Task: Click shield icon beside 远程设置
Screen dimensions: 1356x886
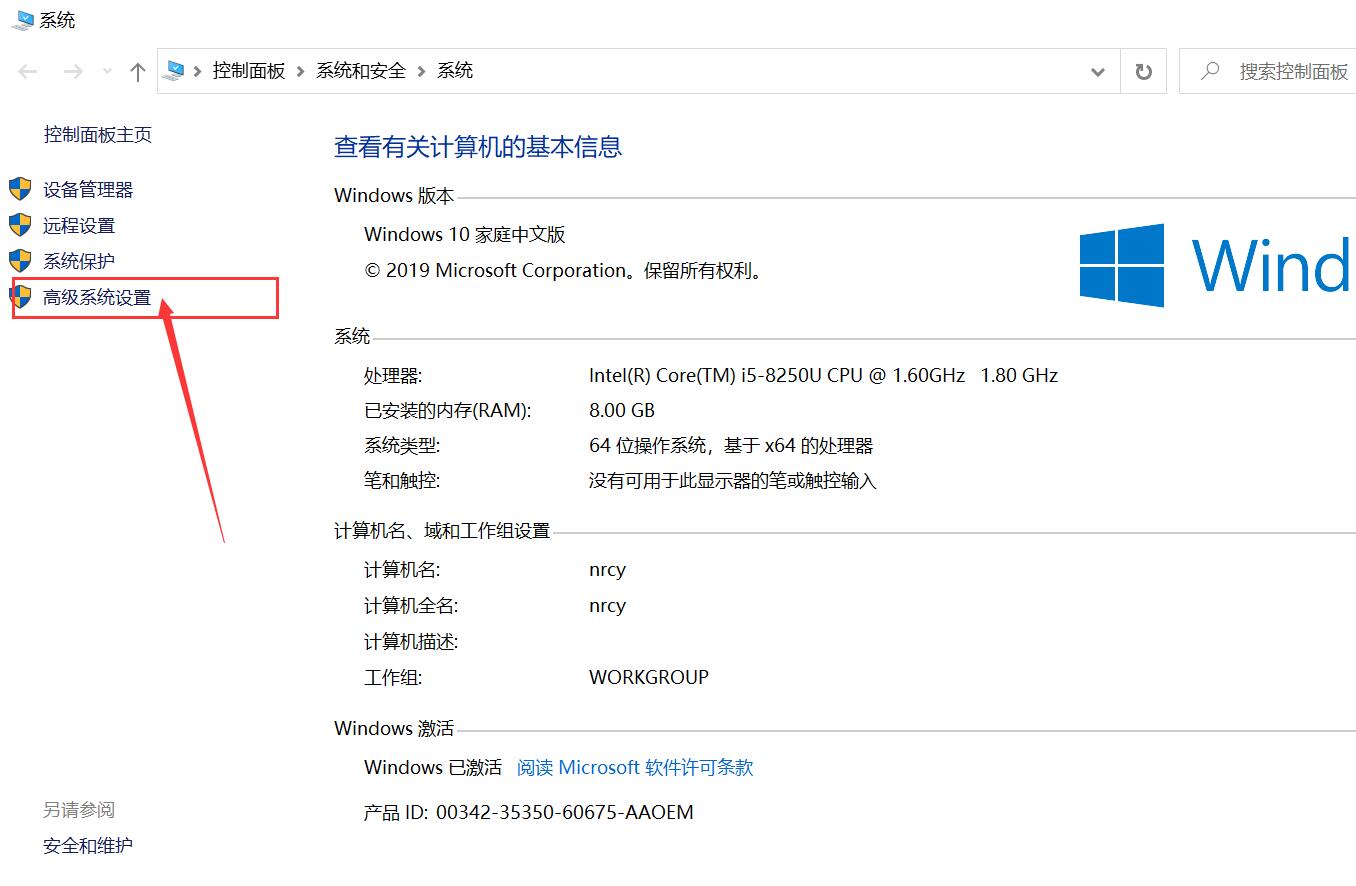Action: pos(20,225)
